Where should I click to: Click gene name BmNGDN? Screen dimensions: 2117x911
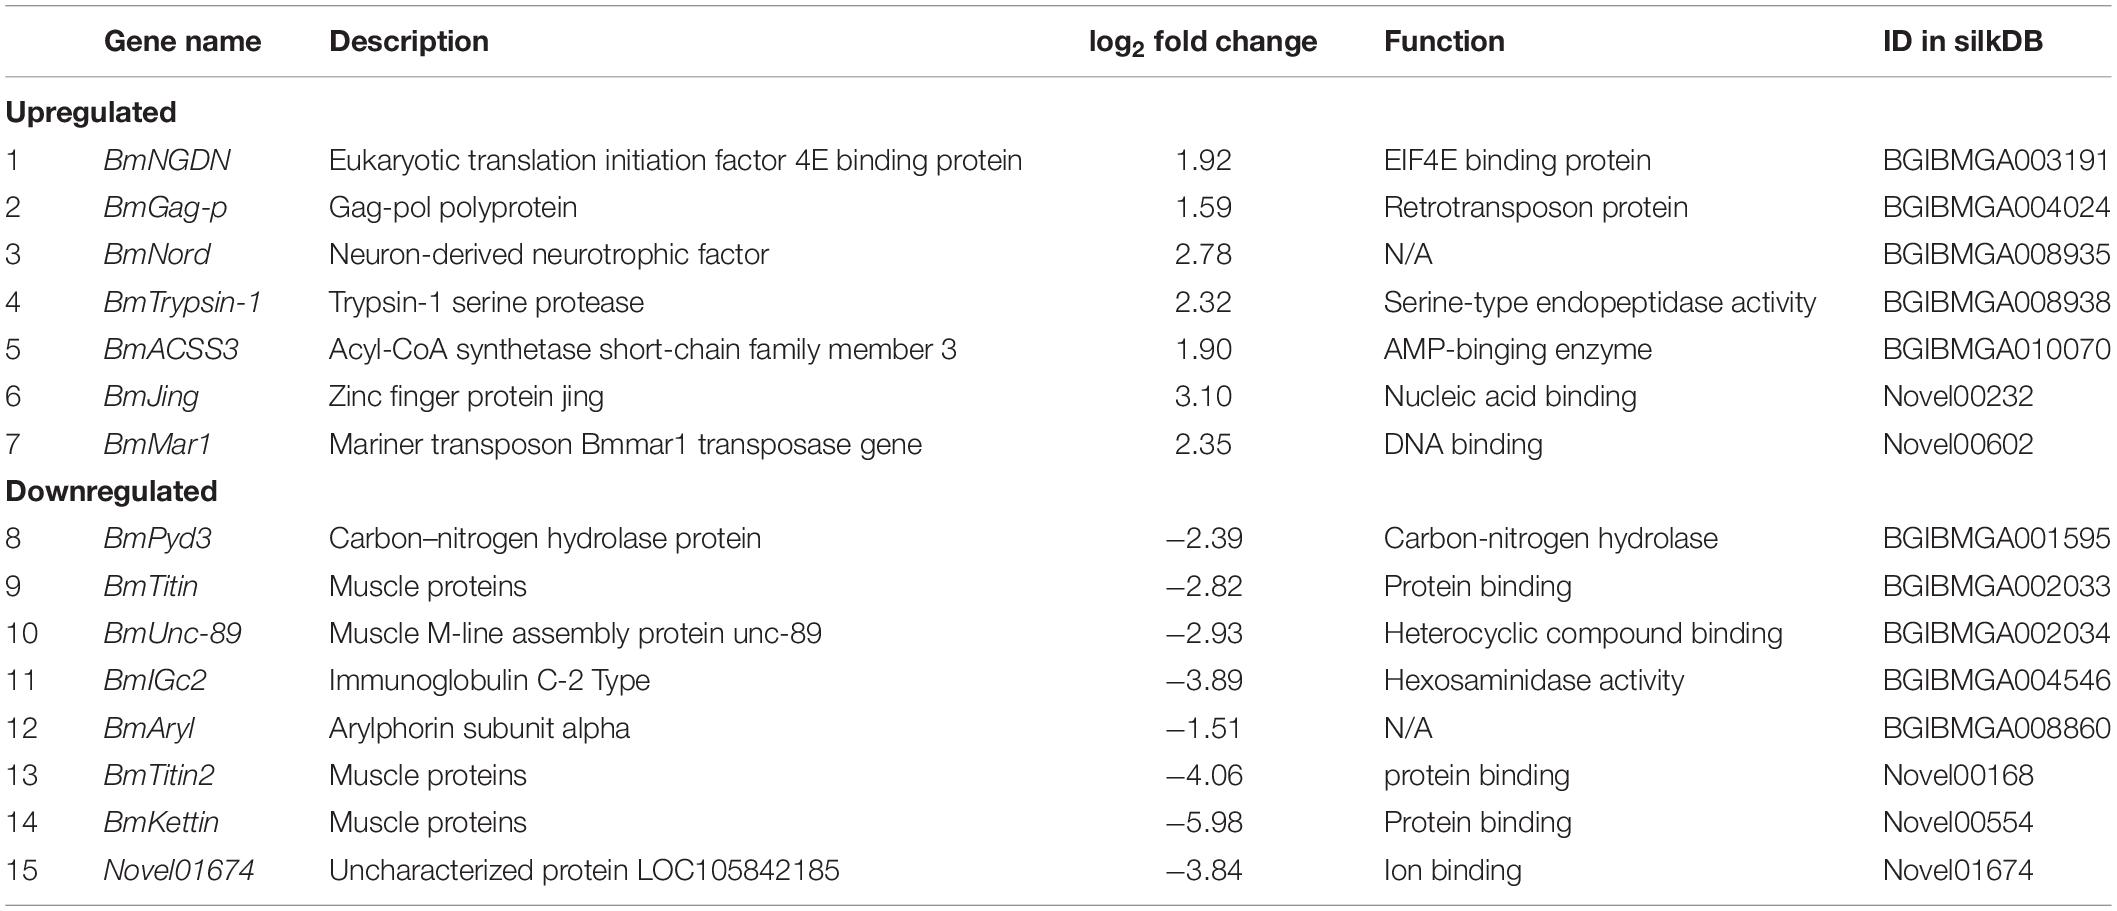167,160
